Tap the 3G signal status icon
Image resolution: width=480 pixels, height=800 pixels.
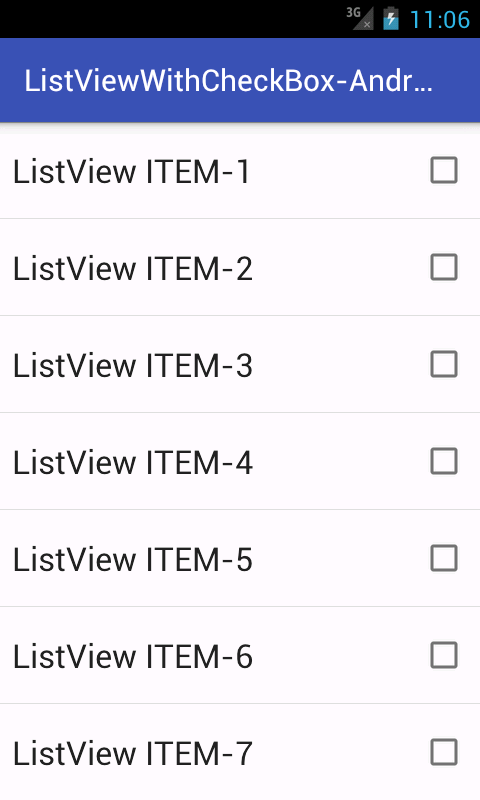point(360,18)
